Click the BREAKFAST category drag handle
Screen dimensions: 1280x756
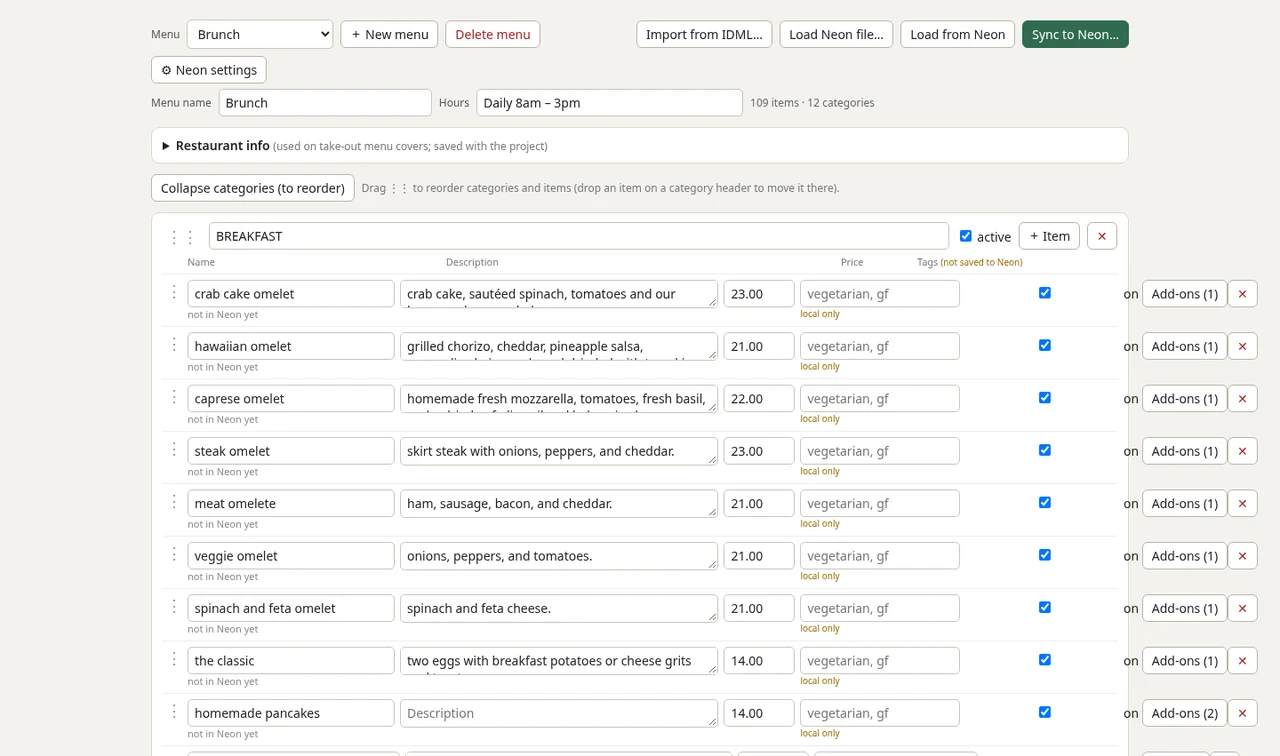click(182, 237)
